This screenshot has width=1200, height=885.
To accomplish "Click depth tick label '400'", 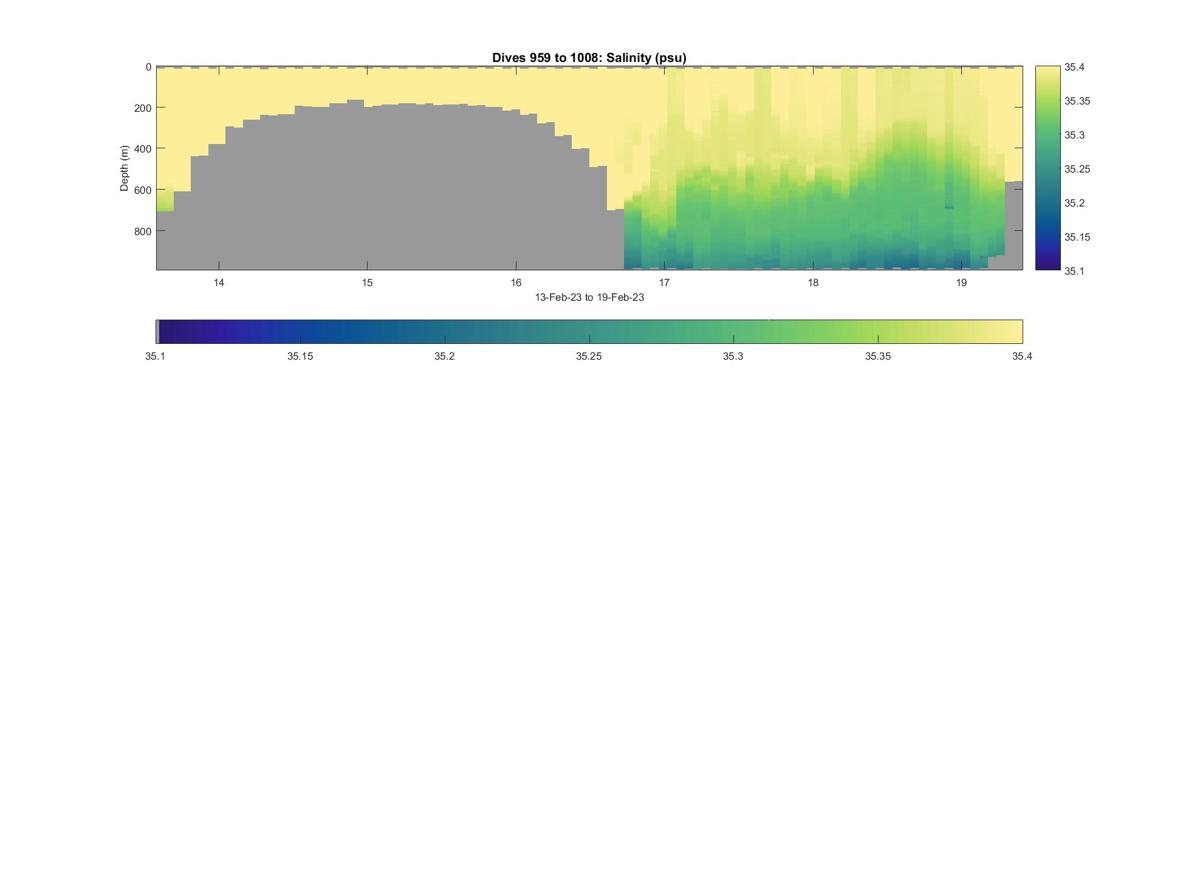I will click(x=142, y=149).
